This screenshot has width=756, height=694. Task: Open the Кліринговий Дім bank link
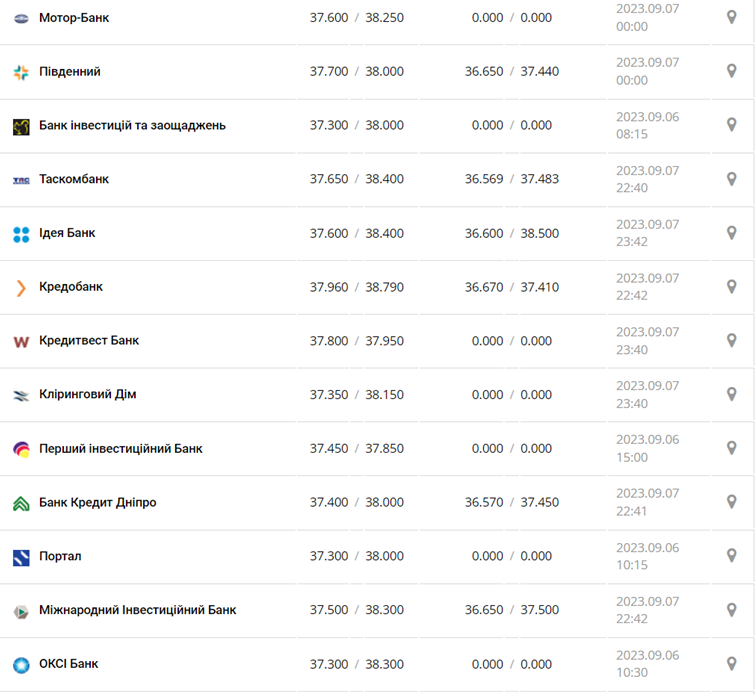[x=87, y=395]
